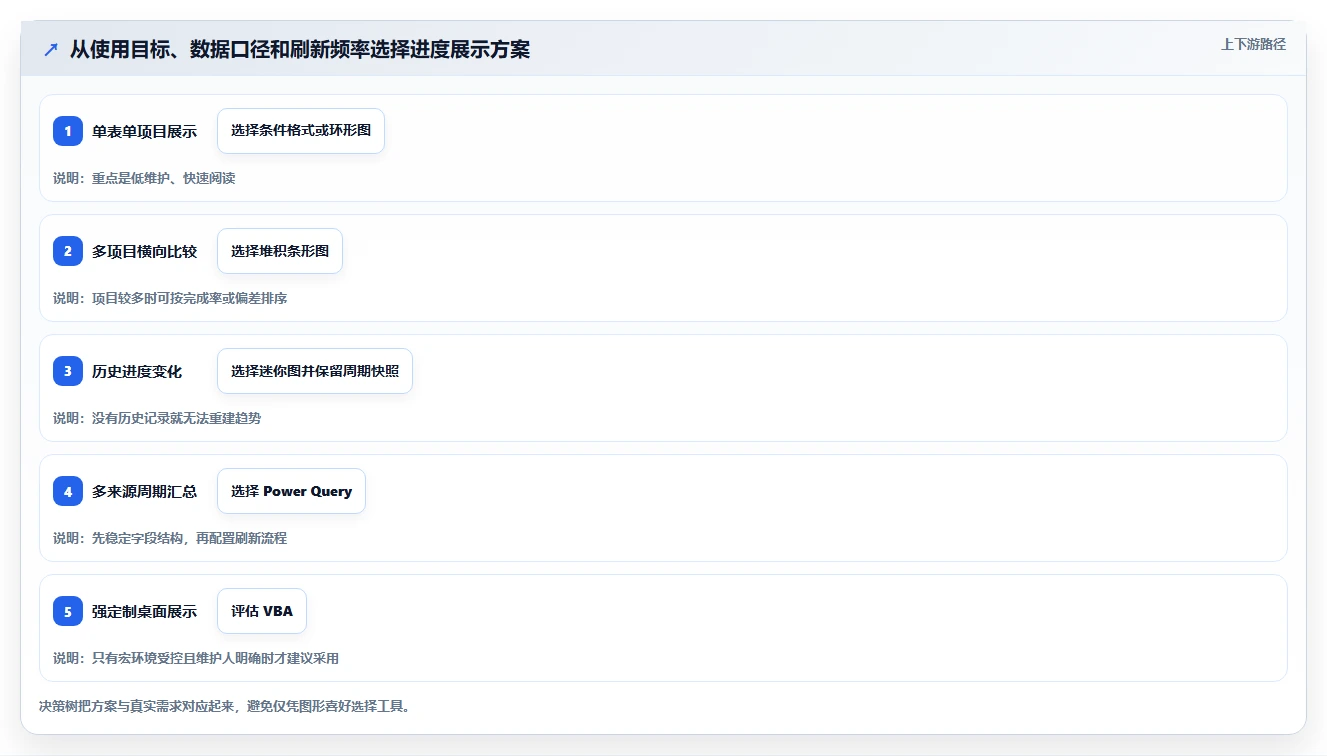1327x756 pixels.
Task: Click the 选择条件格式或环形图 button
Action: (301, 131)
